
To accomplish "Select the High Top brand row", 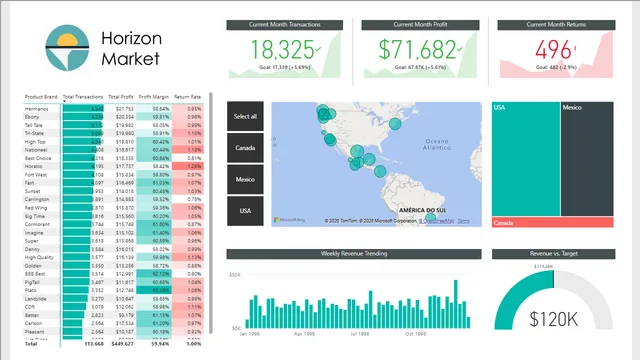I will (x=113, y=142).
